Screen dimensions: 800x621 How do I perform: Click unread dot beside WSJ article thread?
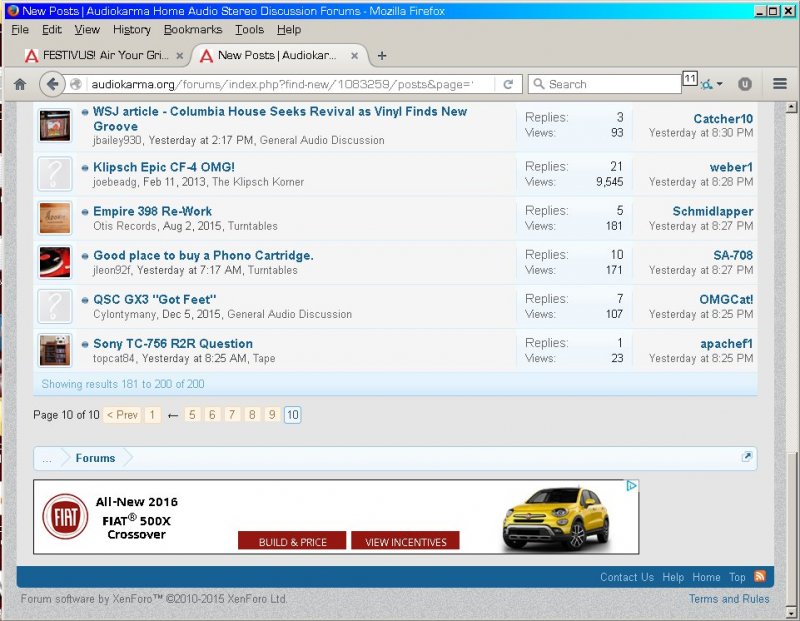[85, 112]
